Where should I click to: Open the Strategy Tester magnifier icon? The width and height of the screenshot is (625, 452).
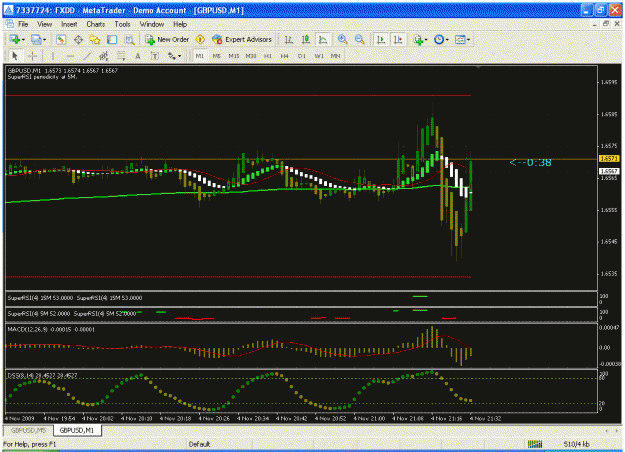[x=130, y=39]
